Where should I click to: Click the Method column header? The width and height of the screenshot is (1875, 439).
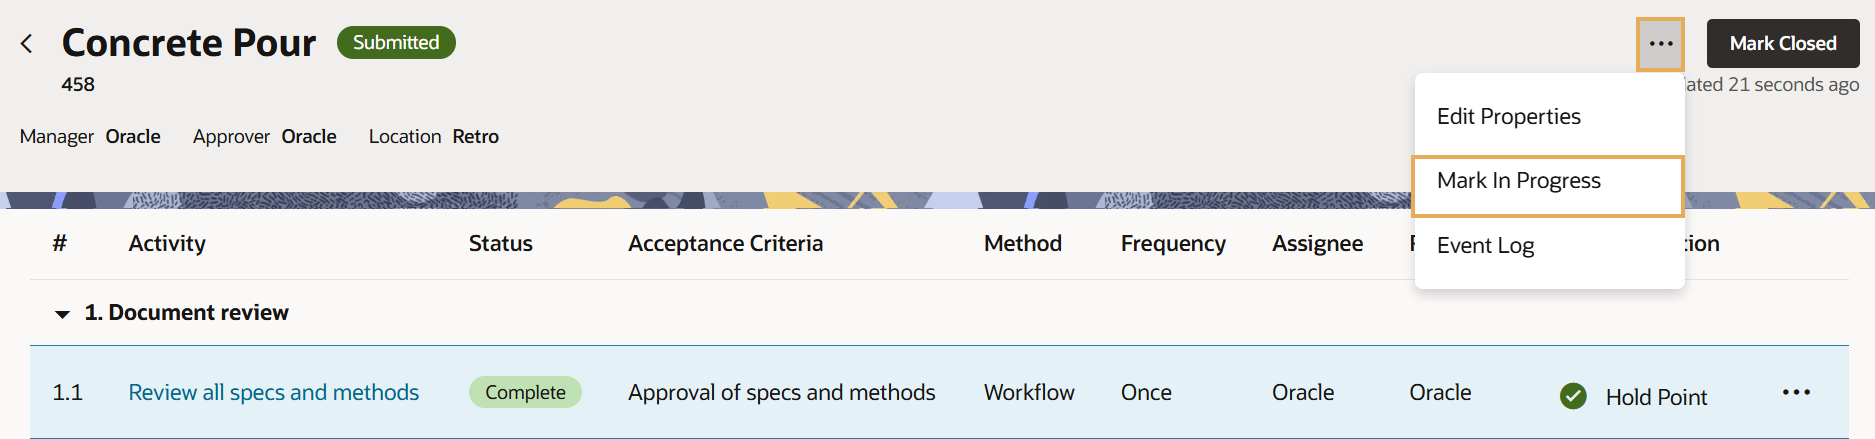[x=1022, y=243]
